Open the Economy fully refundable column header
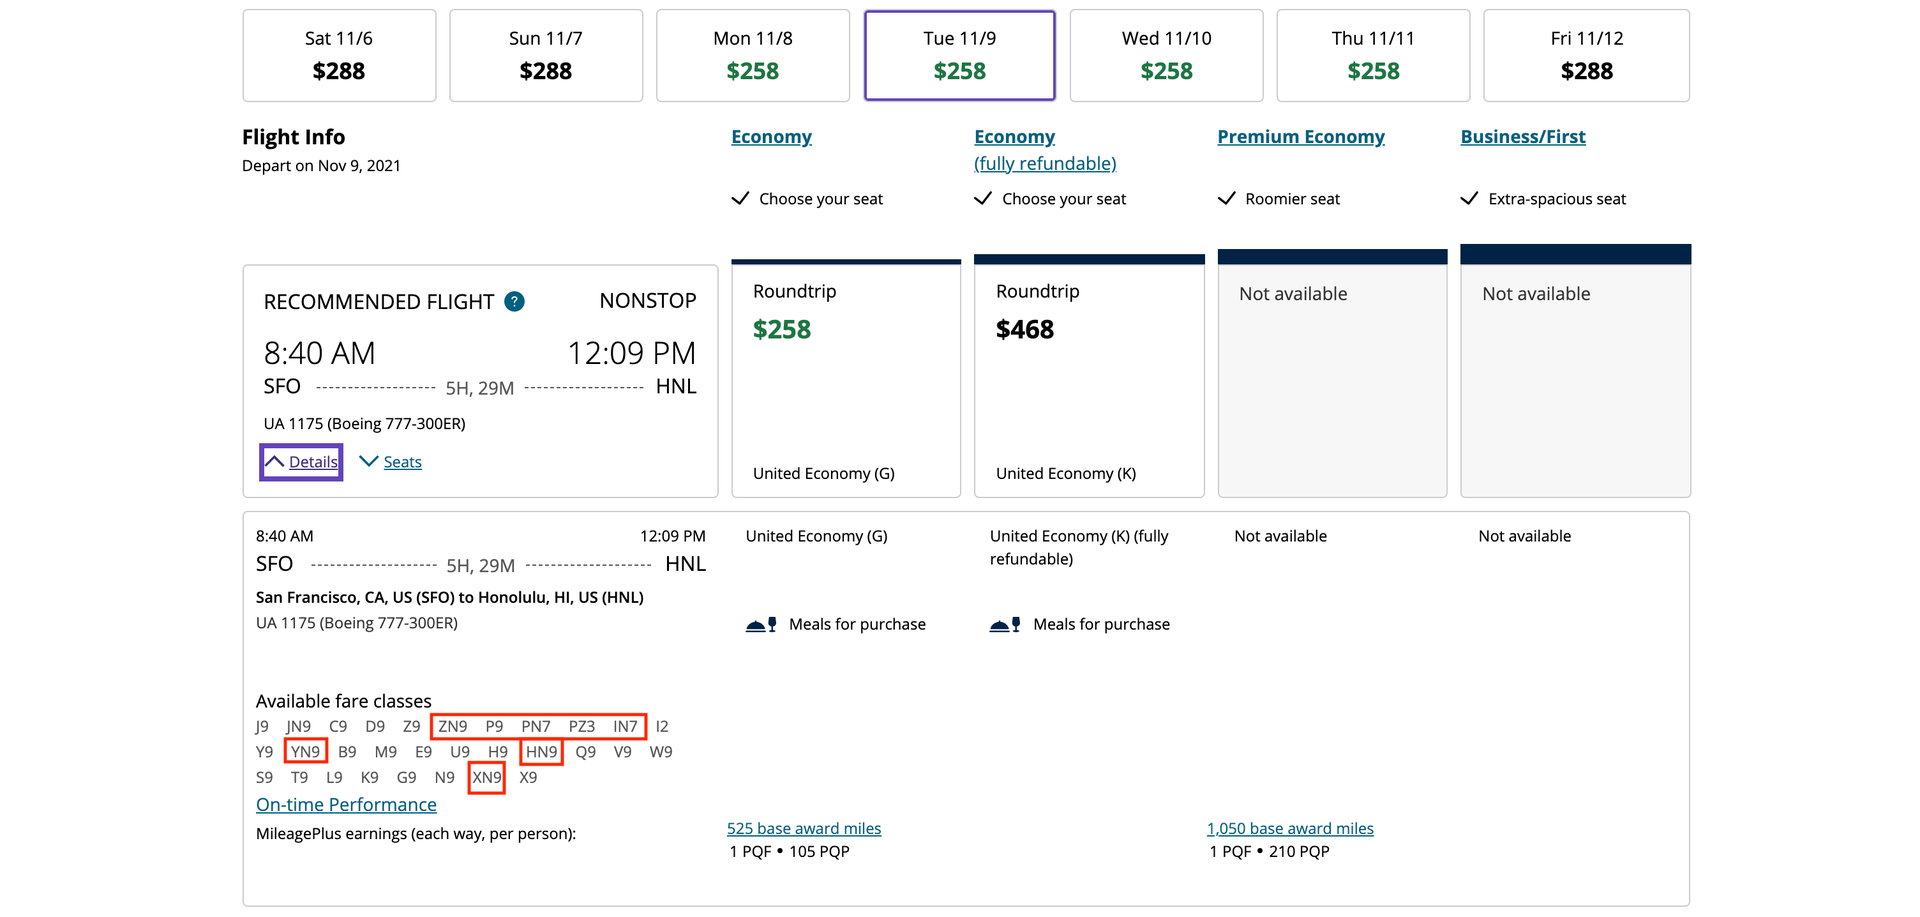Screen dimensions: 1920x917 pyautogui.click(x=1014, y=136)
